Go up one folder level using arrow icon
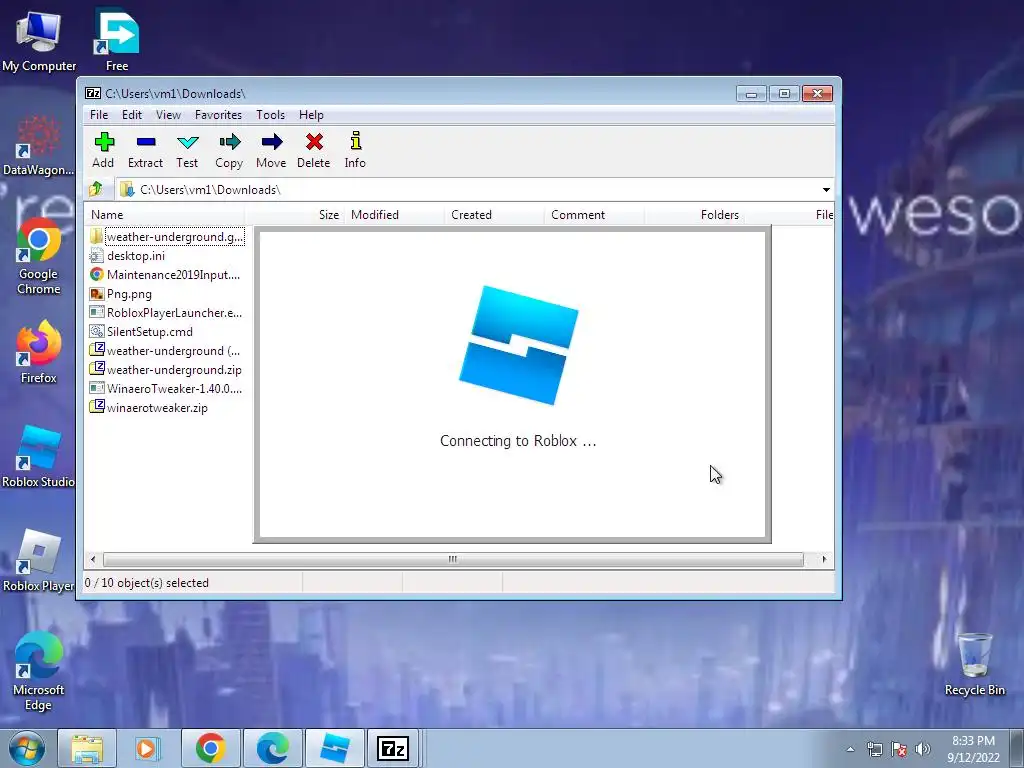Image resolution: width=1024 pixels, height=768 pixels. tap(96, 189)
